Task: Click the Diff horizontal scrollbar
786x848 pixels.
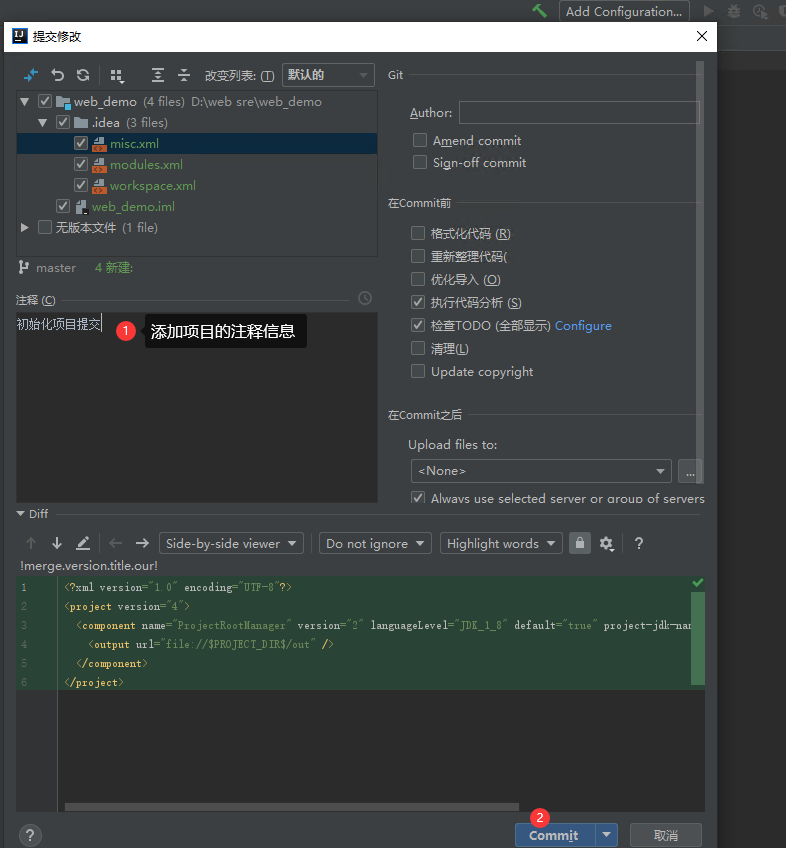Action: pyautogui.click(x=292, y=807)
